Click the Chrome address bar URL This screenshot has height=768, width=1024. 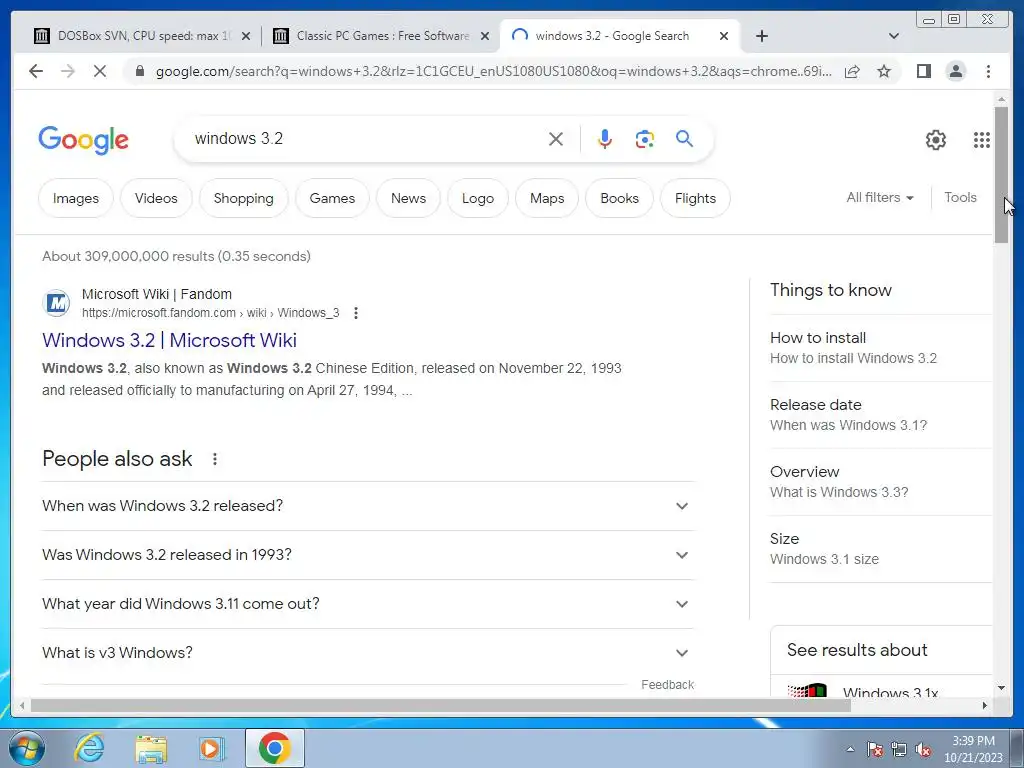coord(493,71)
